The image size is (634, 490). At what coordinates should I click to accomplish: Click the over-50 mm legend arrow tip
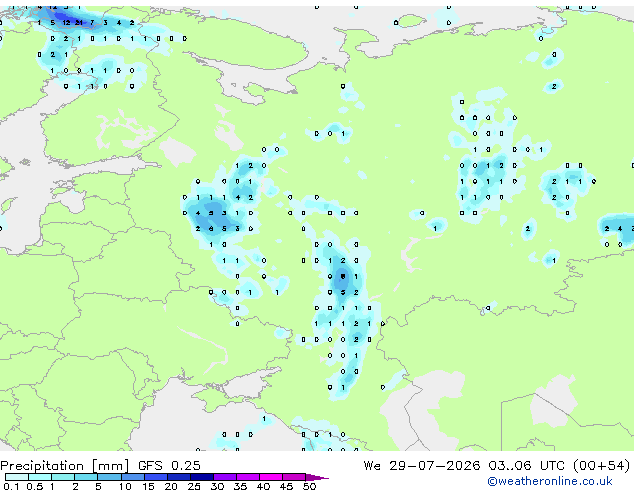pyautogui.click(x=317, y=477)
